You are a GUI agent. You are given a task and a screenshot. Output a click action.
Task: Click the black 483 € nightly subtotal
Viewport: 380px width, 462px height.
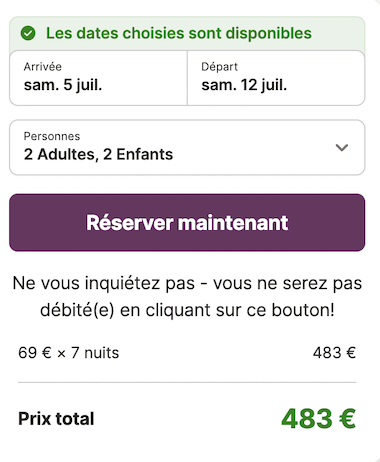334,353
